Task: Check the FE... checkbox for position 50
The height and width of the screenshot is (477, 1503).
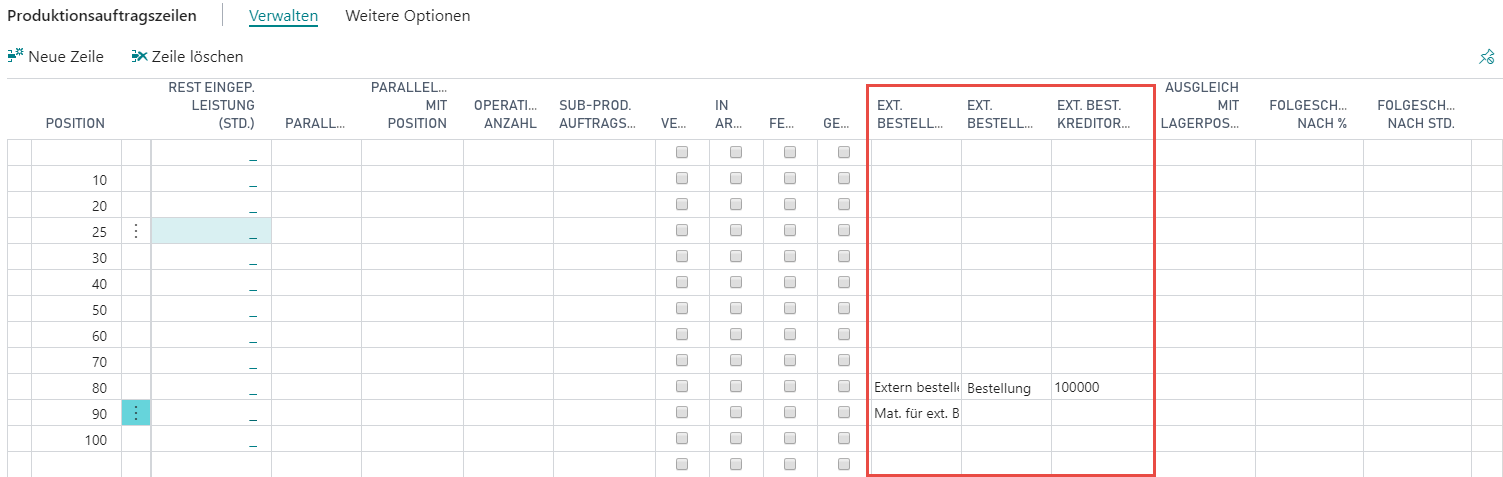Action: click(x=790, y=309)
